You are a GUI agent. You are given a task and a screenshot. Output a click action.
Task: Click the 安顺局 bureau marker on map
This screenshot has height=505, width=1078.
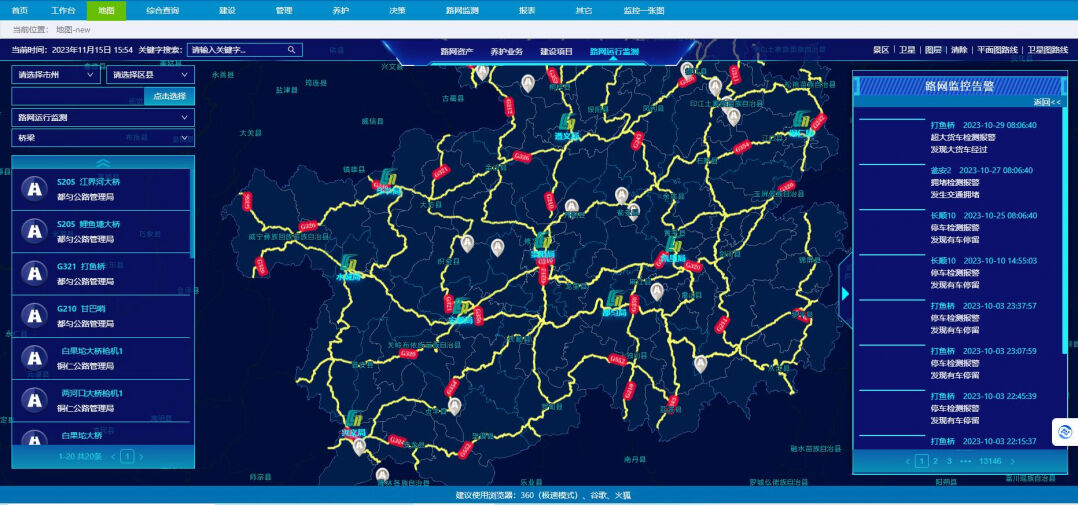click(459, 311)
